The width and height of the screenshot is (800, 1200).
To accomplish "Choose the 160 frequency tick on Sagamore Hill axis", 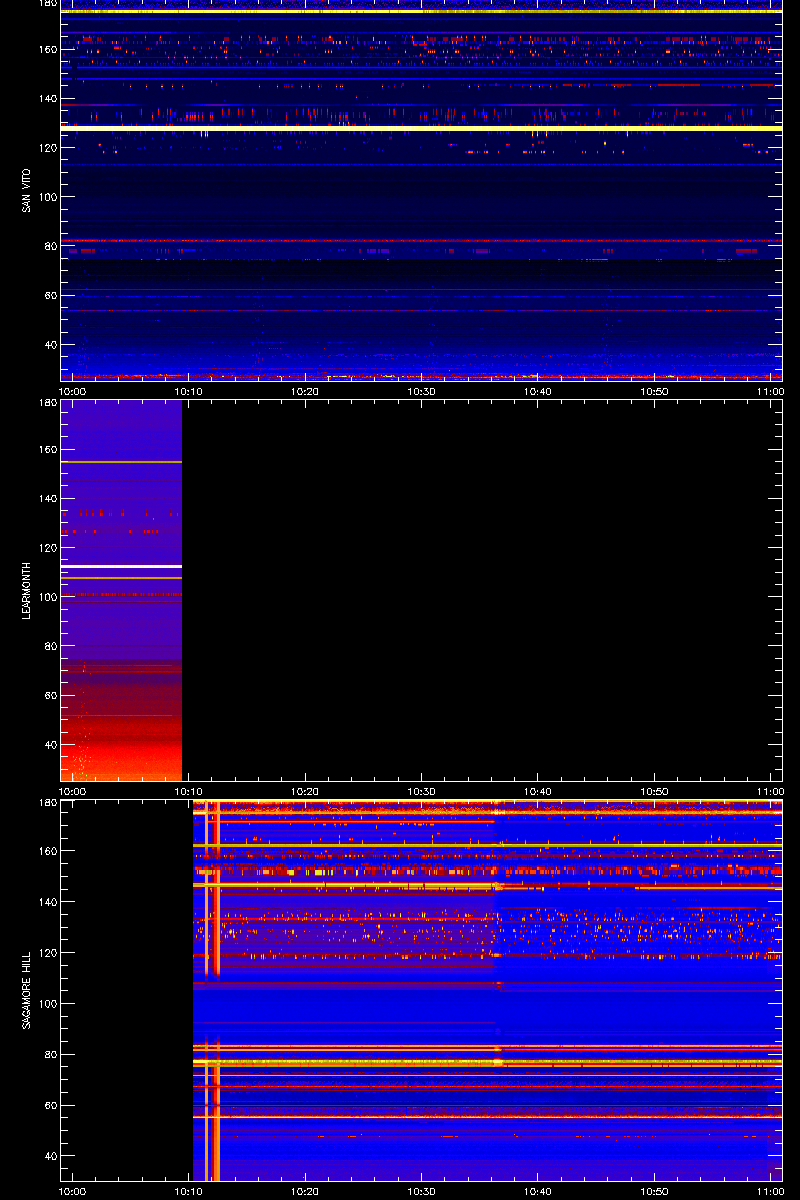I will click(46, 852).
